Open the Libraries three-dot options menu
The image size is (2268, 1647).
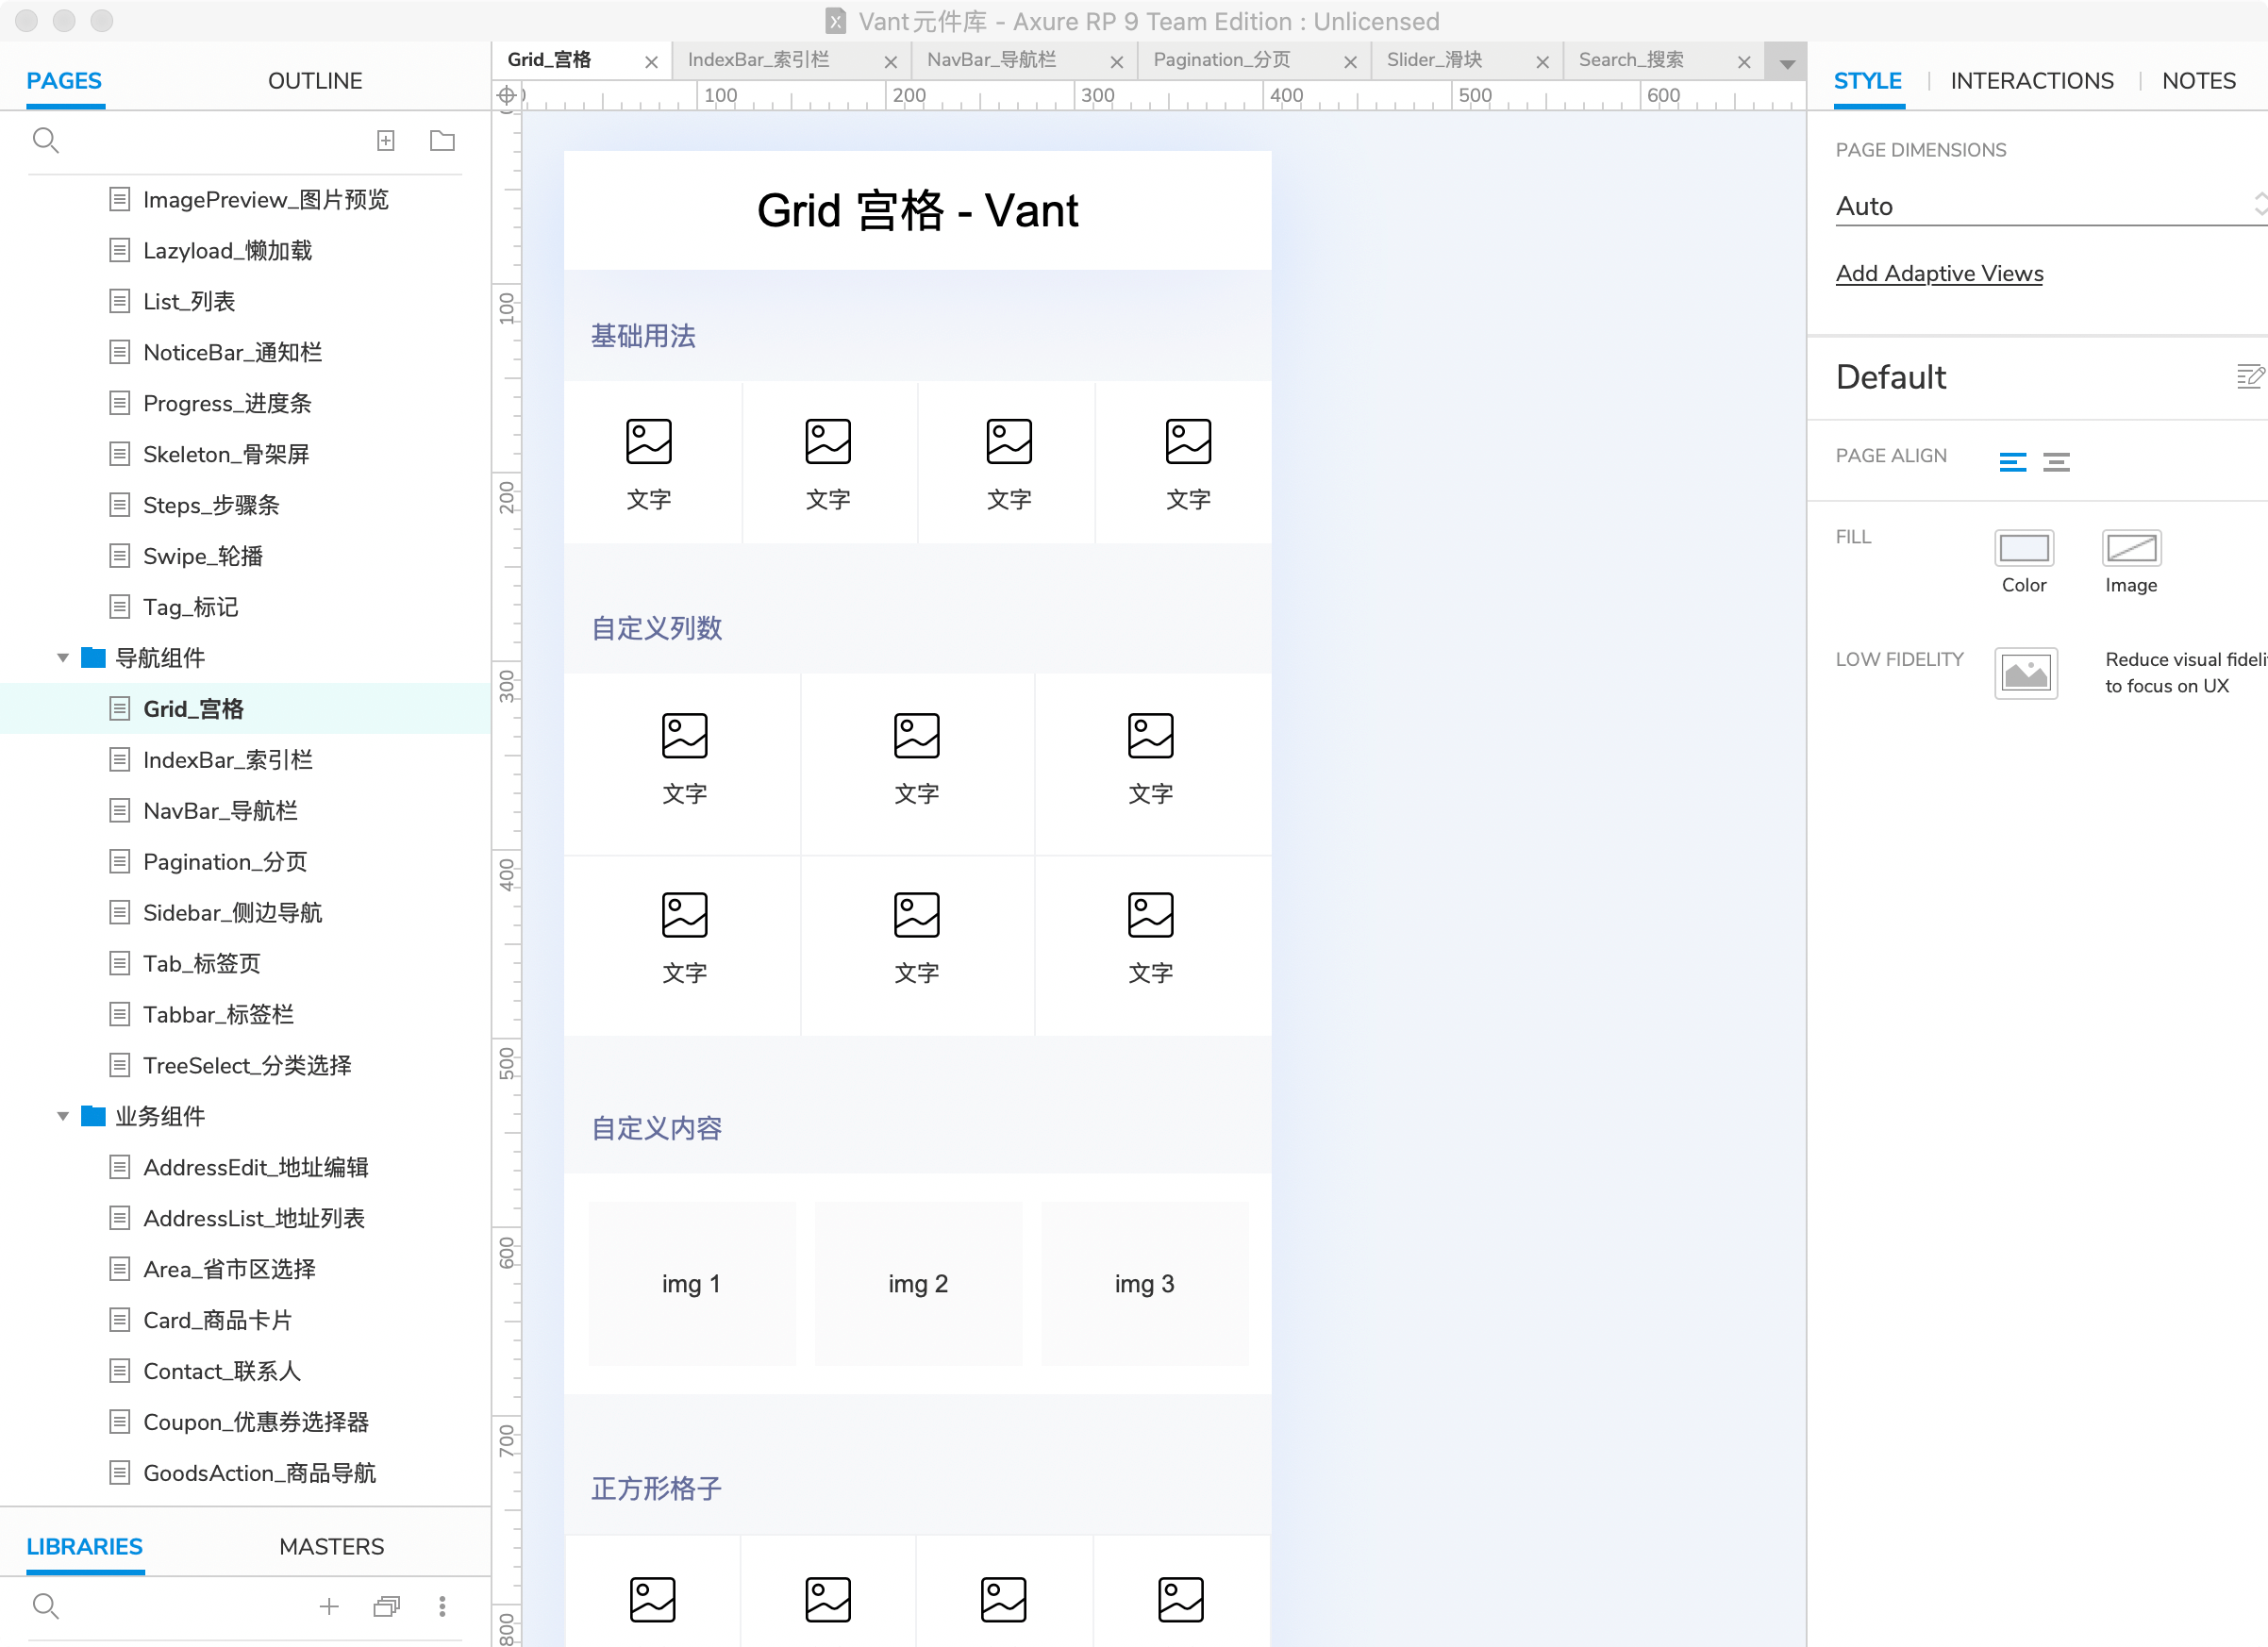click(x=442, y=1606)
